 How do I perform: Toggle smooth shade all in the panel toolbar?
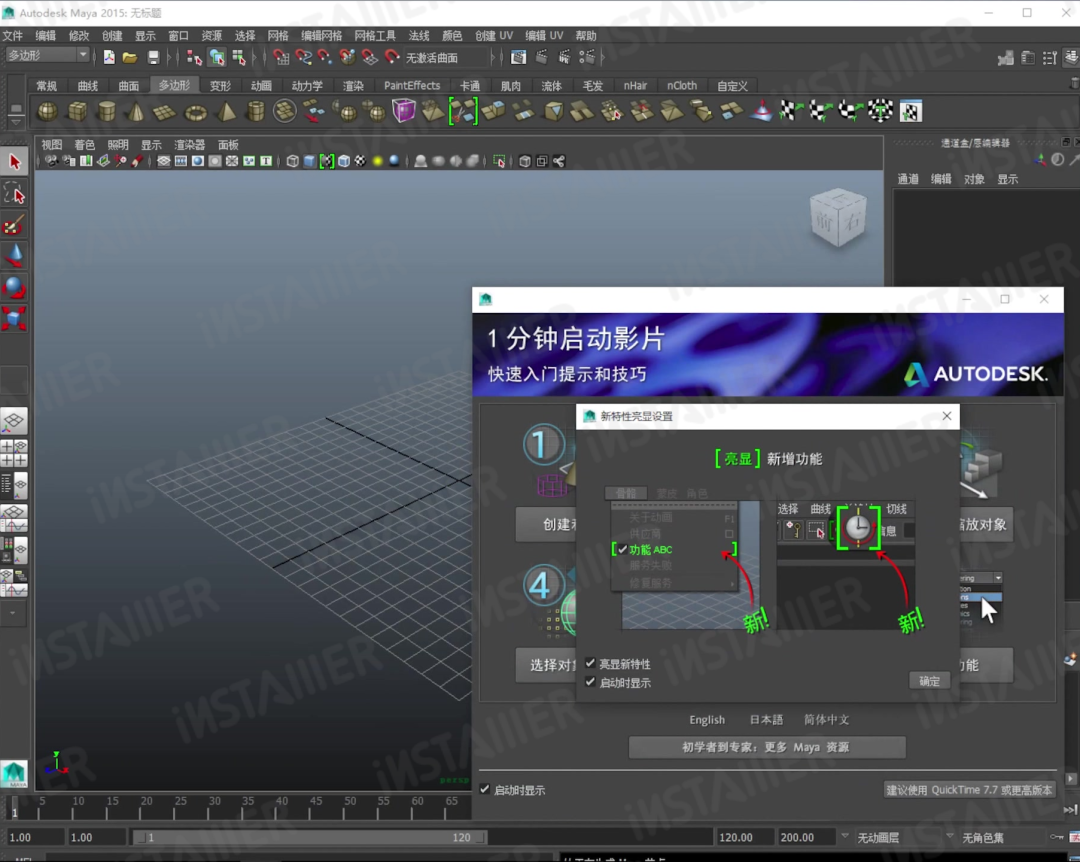coord(309,161)
